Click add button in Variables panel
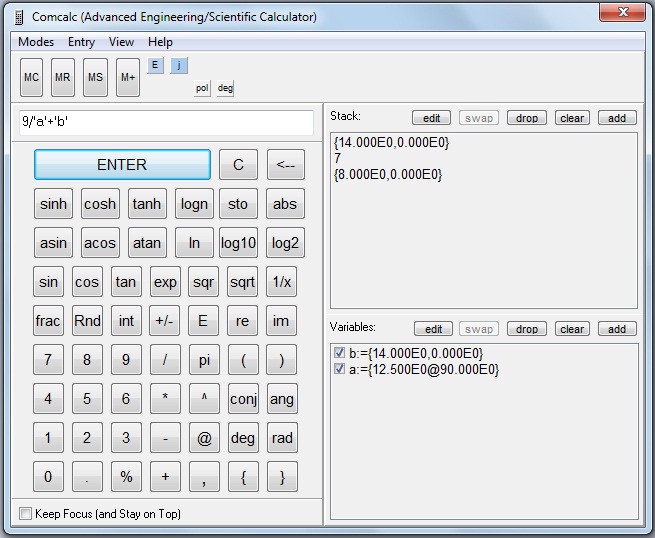Image resolution: width=655 pixels, height=538 pixels. pos(617,329)
